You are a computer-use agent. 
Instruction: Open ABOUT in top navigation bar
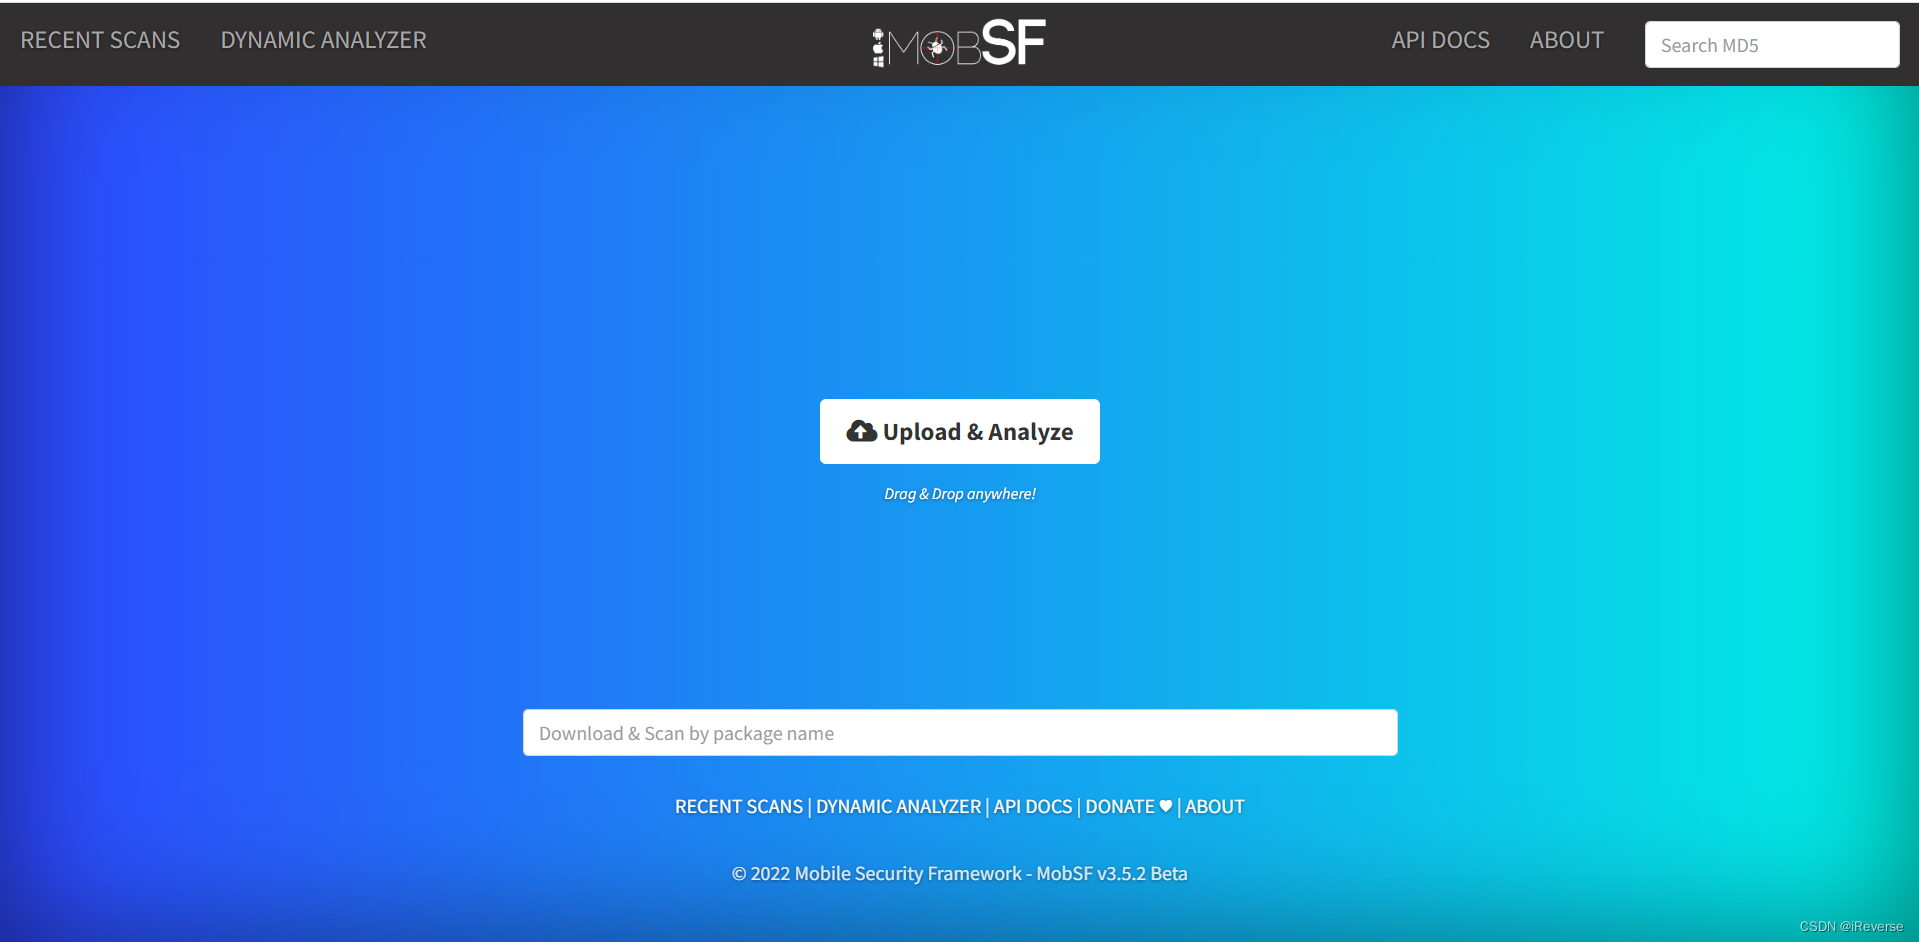[1566, 40]
